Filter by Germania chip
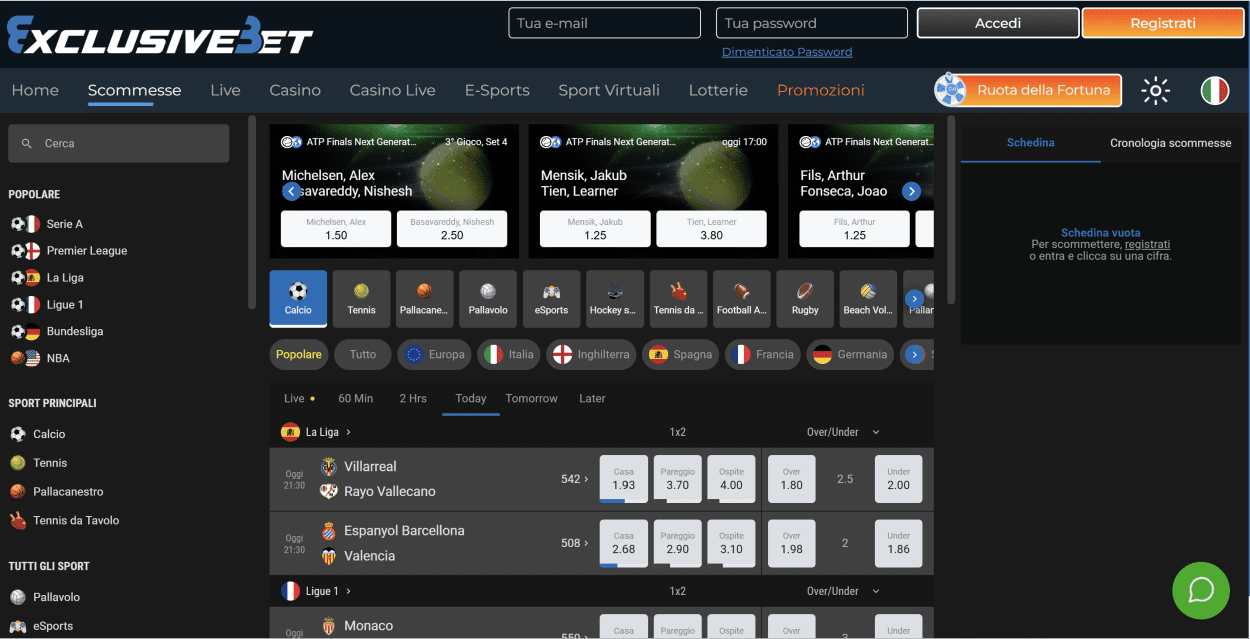This screenshot has height=639, width=1250. tap(850, 354)
